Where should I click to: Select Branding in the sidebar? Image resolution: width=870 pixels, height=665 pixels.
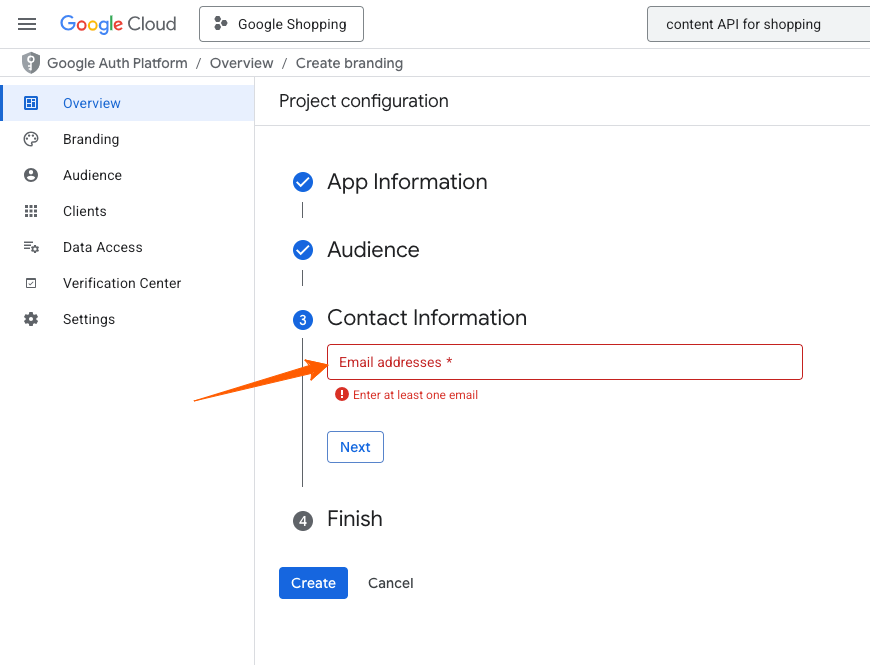pos(91,139)
